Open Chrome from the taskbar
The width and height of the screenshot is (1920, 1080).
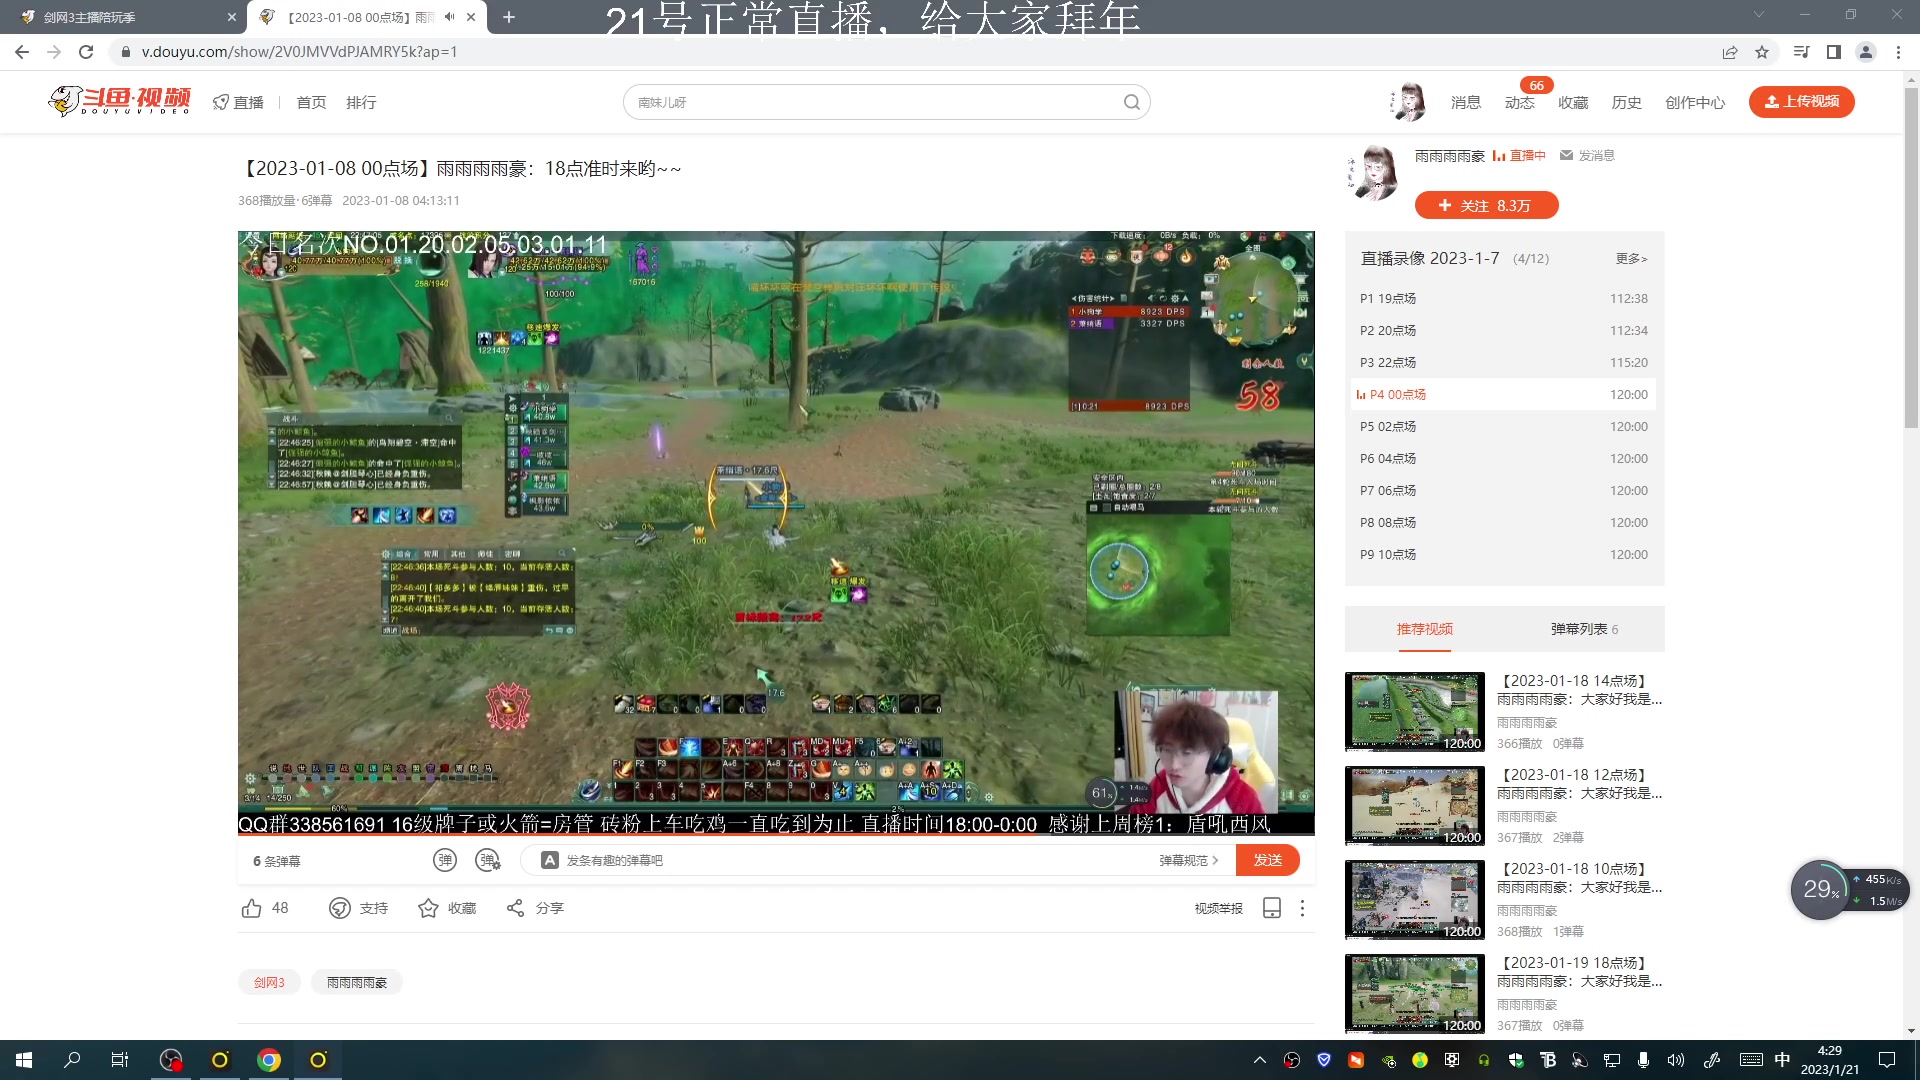(269, 1060)
